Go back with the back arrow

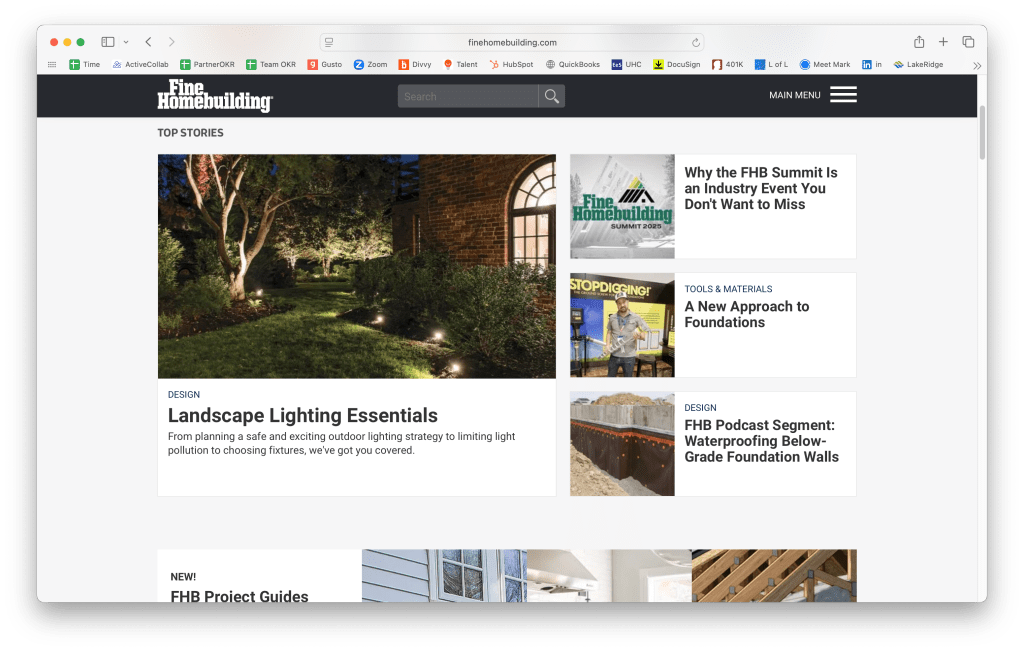click(x=148, y=42)
